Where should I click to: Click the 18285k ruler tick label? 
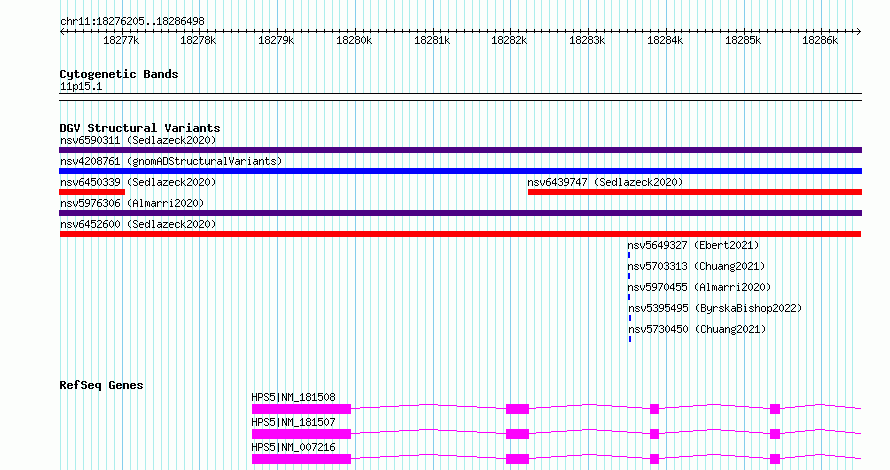(x=743, y=40)
